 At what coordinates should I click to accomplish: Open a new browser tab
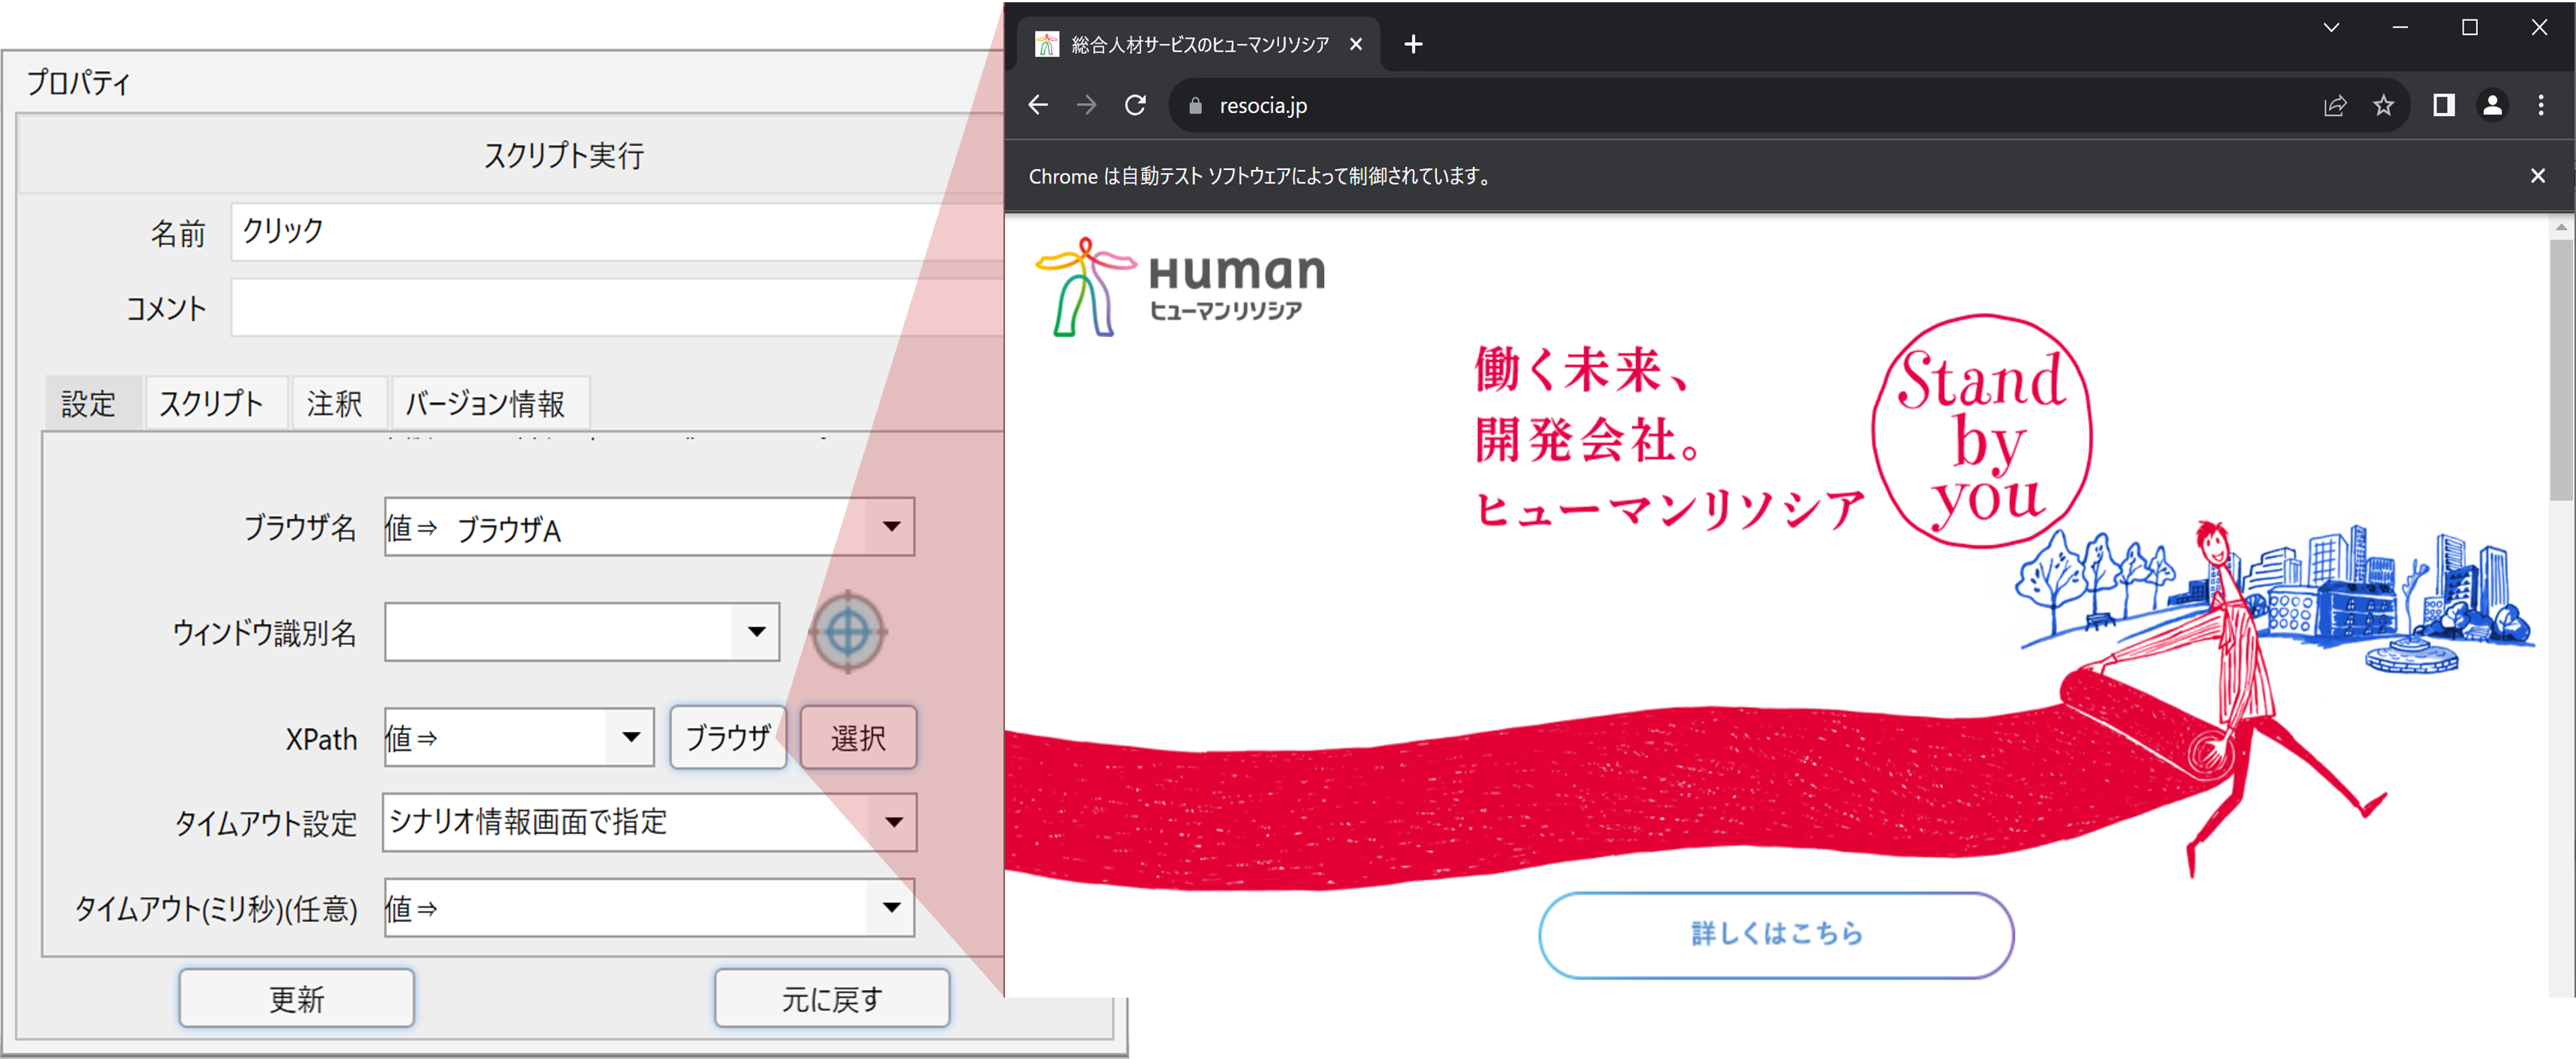click(1413, 44)
